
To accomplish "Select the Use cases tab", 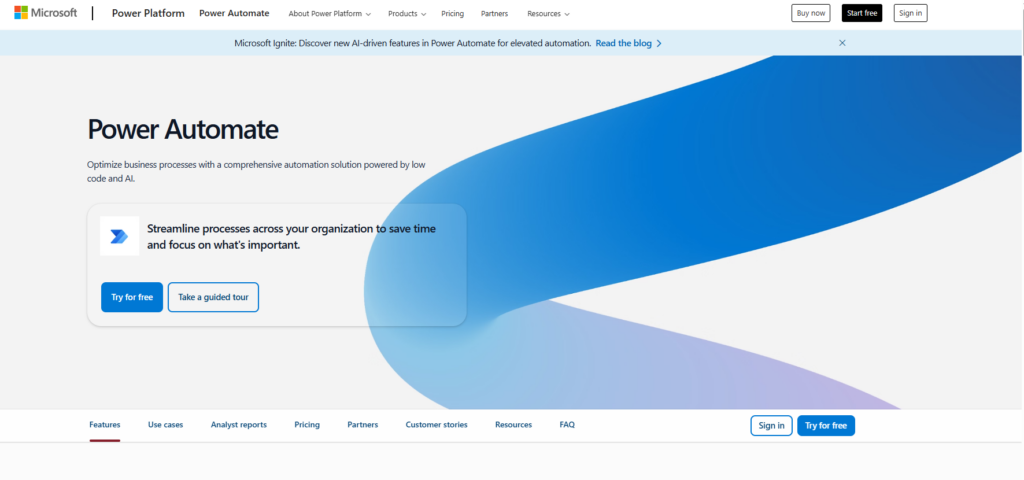I will pos(166,424).
